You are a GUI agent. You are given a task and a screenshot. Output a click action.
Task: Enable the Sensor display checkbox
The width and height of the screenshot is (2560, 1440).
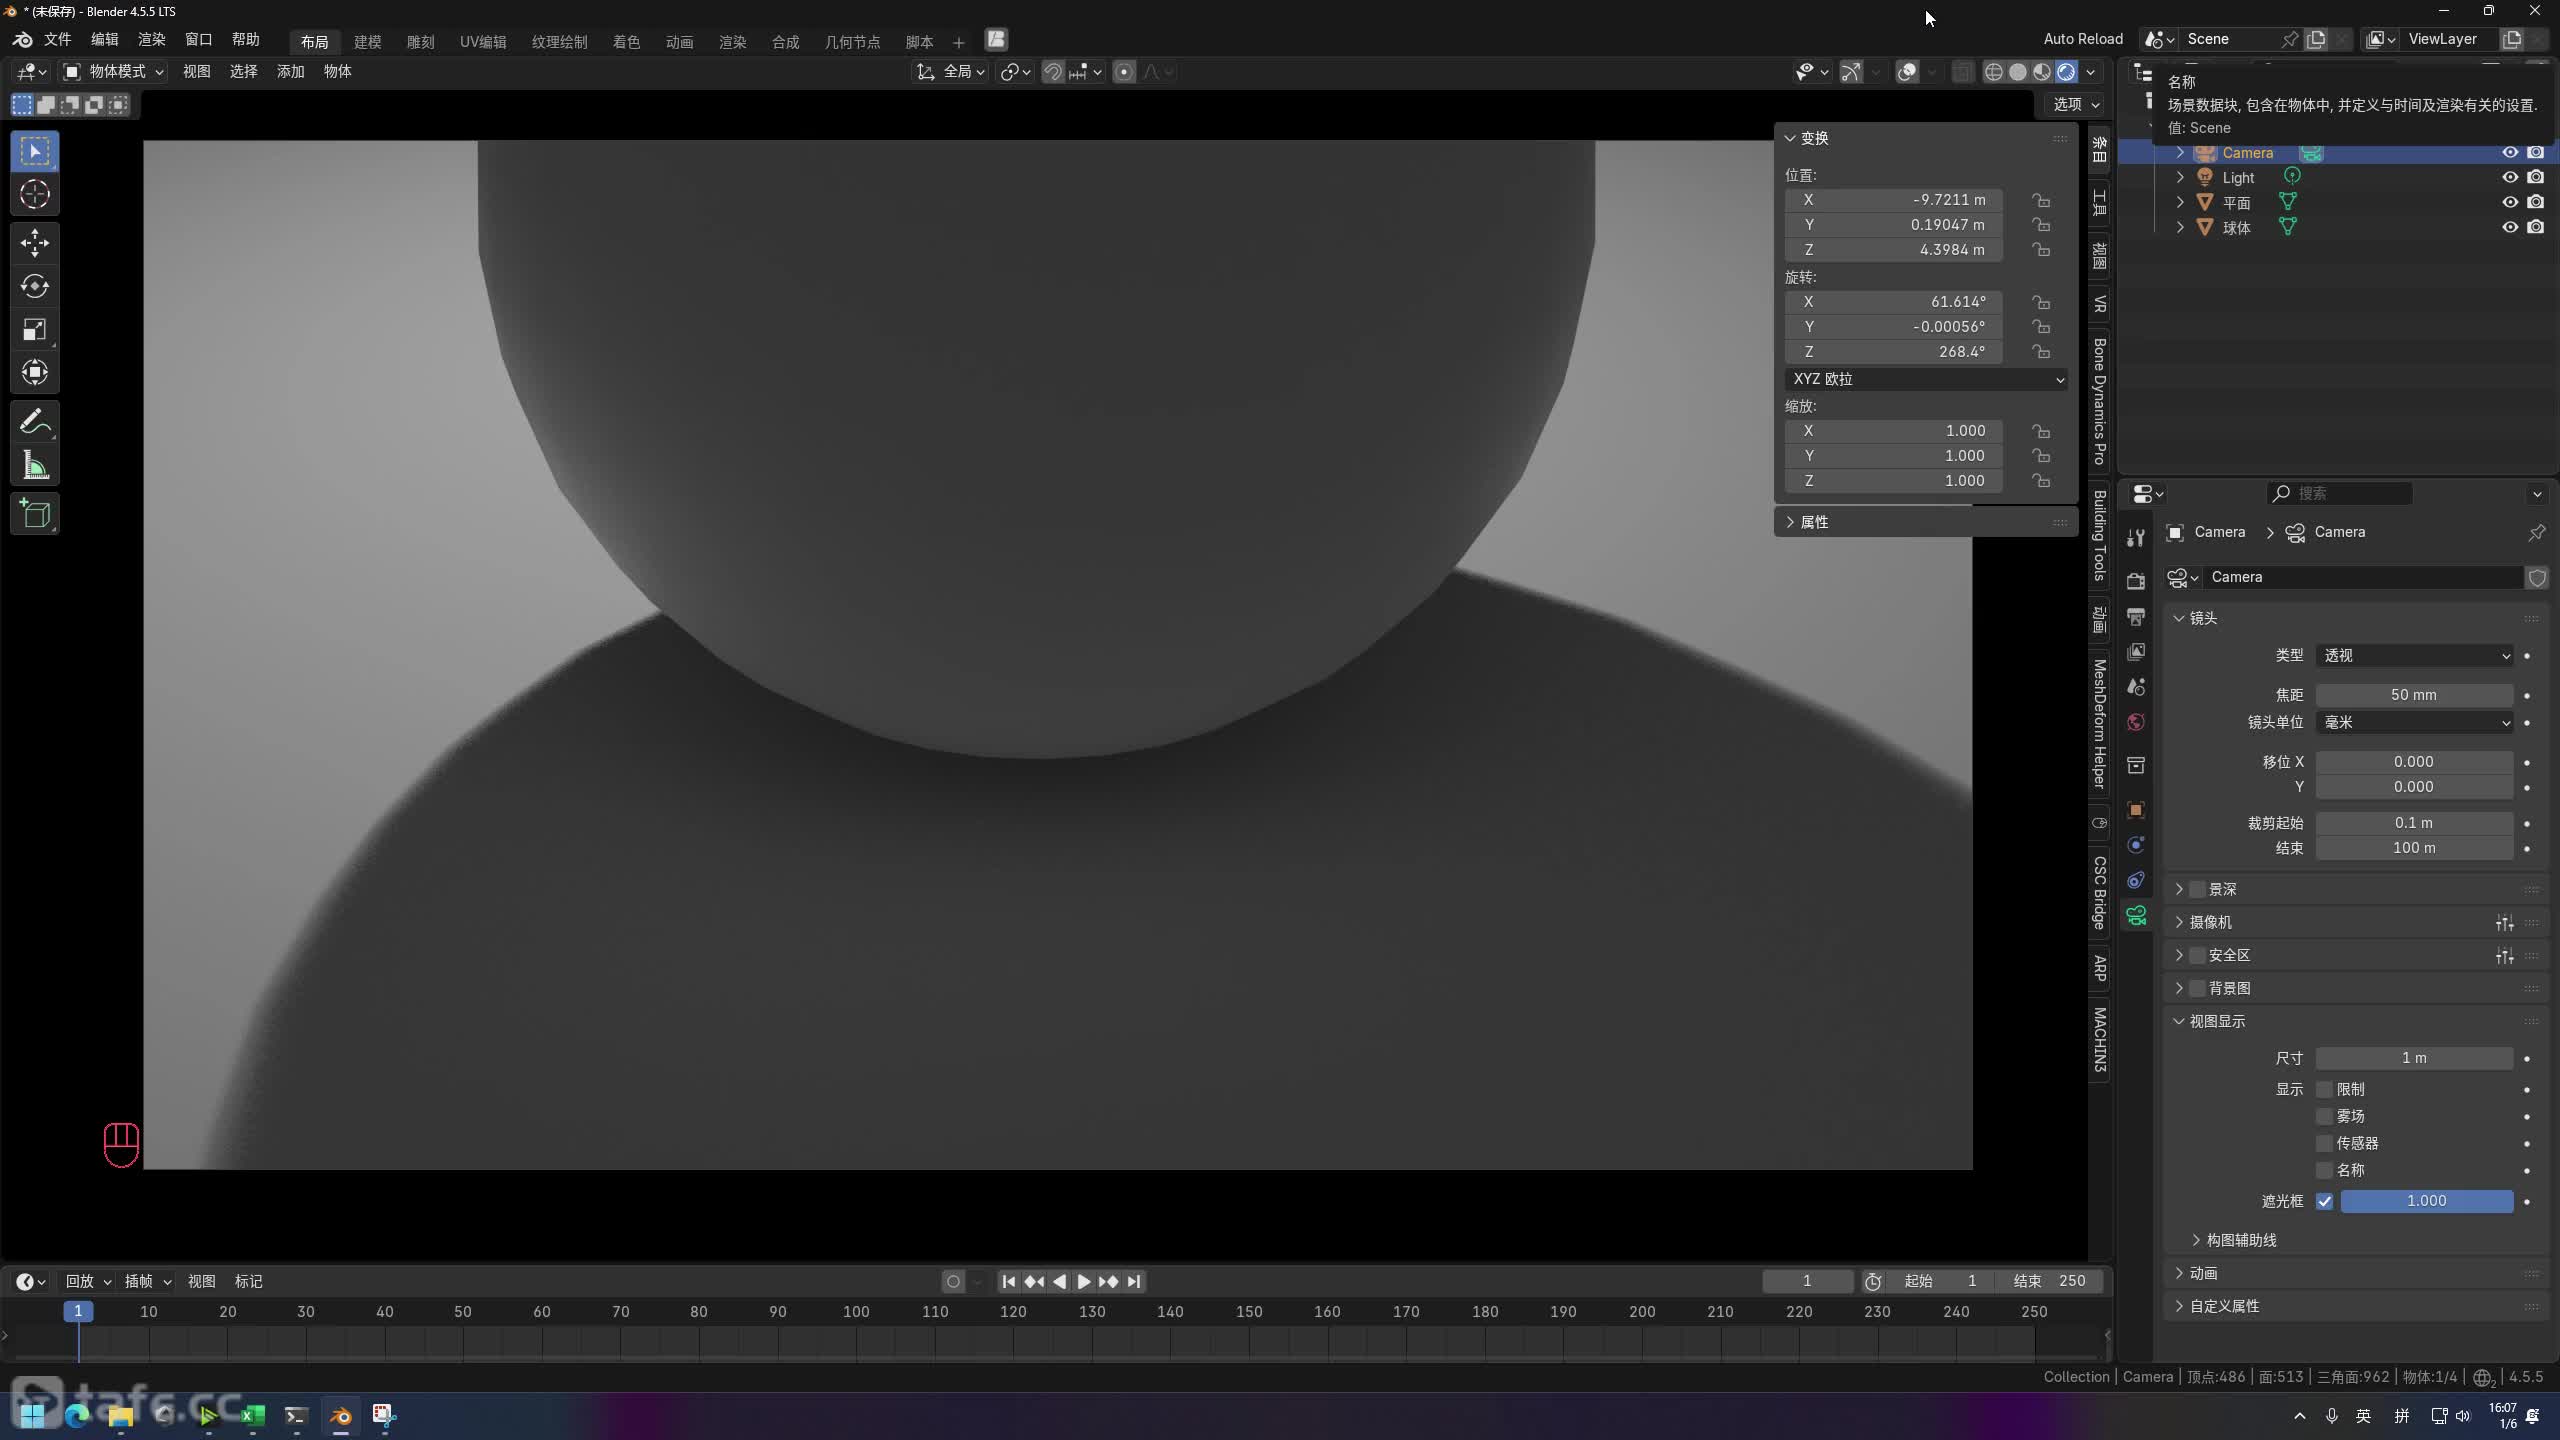(2325, 1143)
